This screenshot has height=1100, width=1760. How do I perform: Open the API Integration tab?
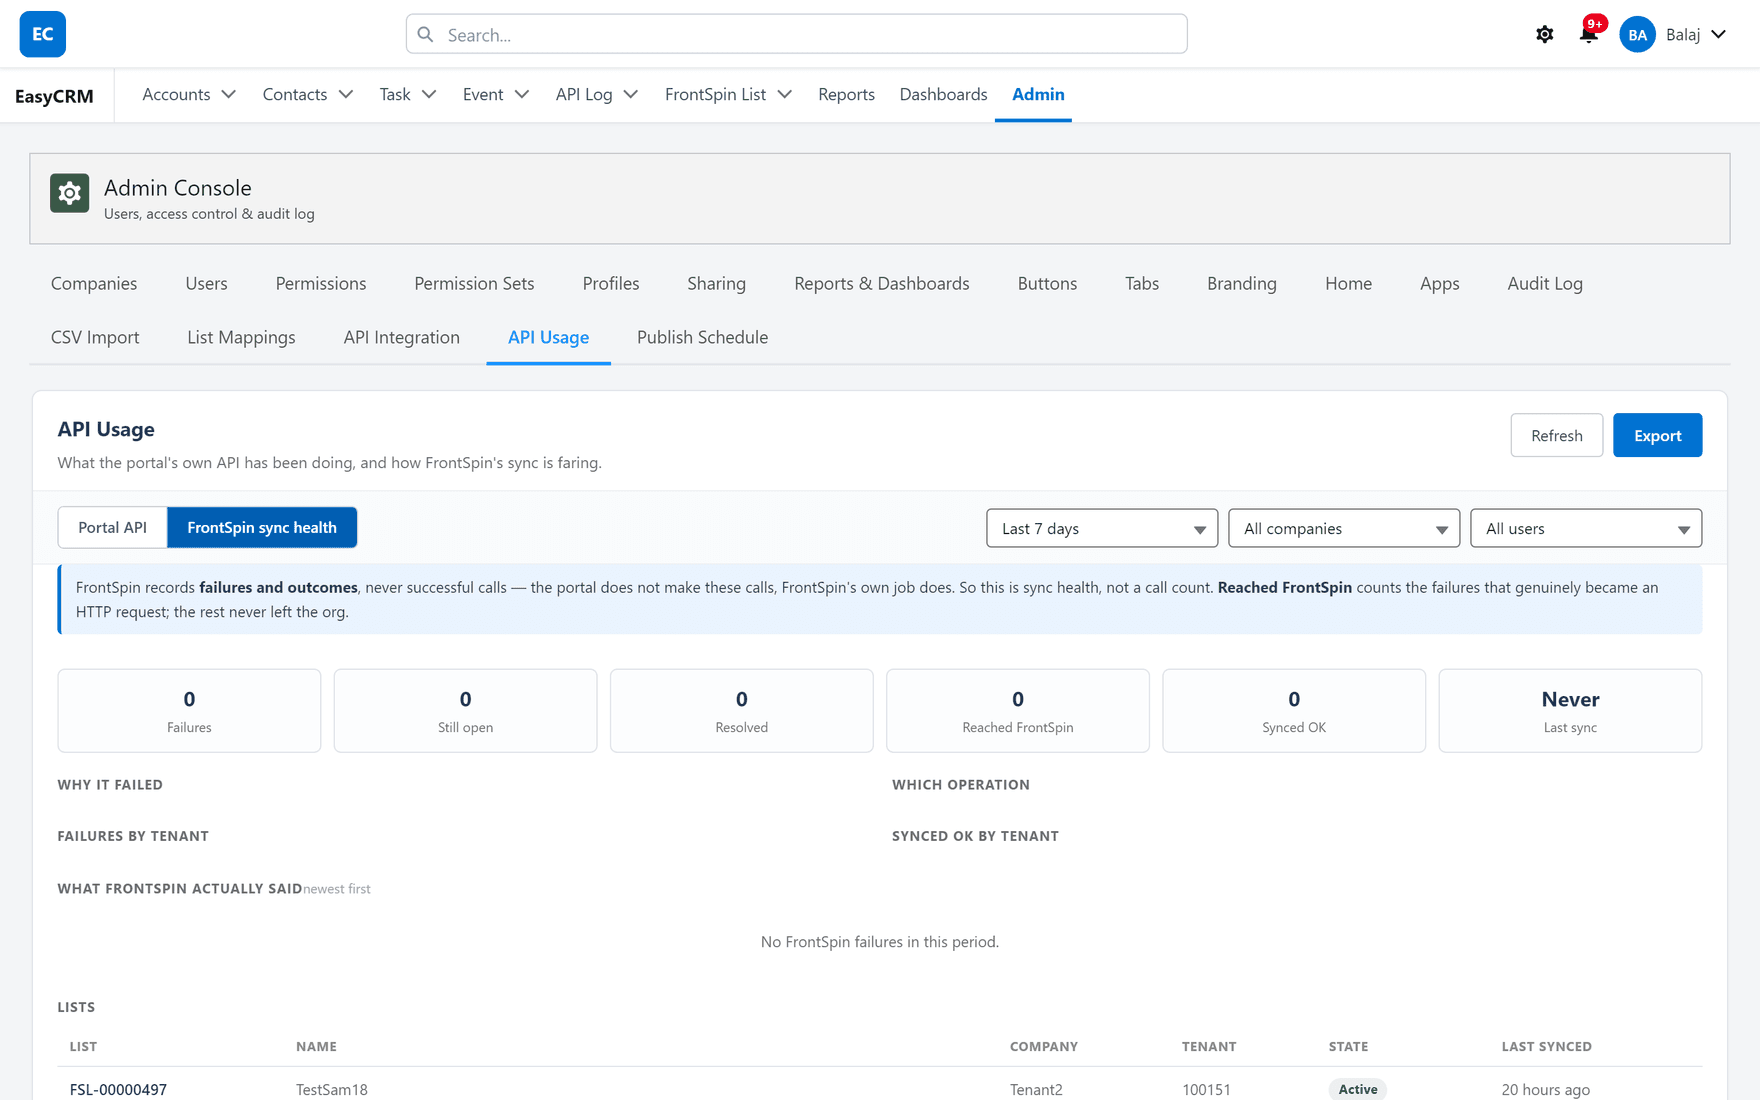tap(401, 337)
